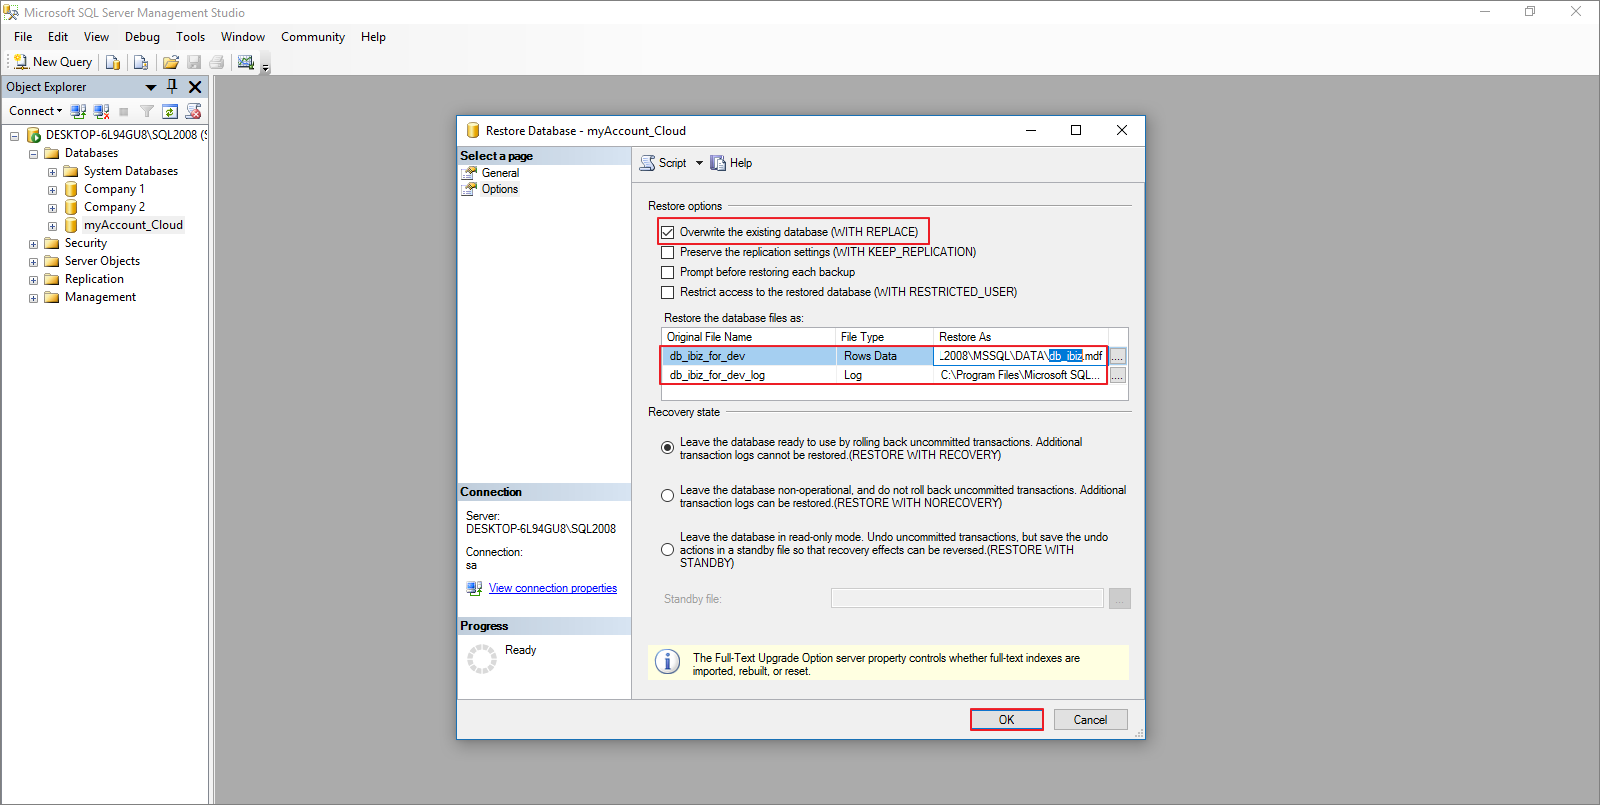Click the Database Engine Query toolbar icon
Screen dimensions: 1600x805
coord(113,62)
